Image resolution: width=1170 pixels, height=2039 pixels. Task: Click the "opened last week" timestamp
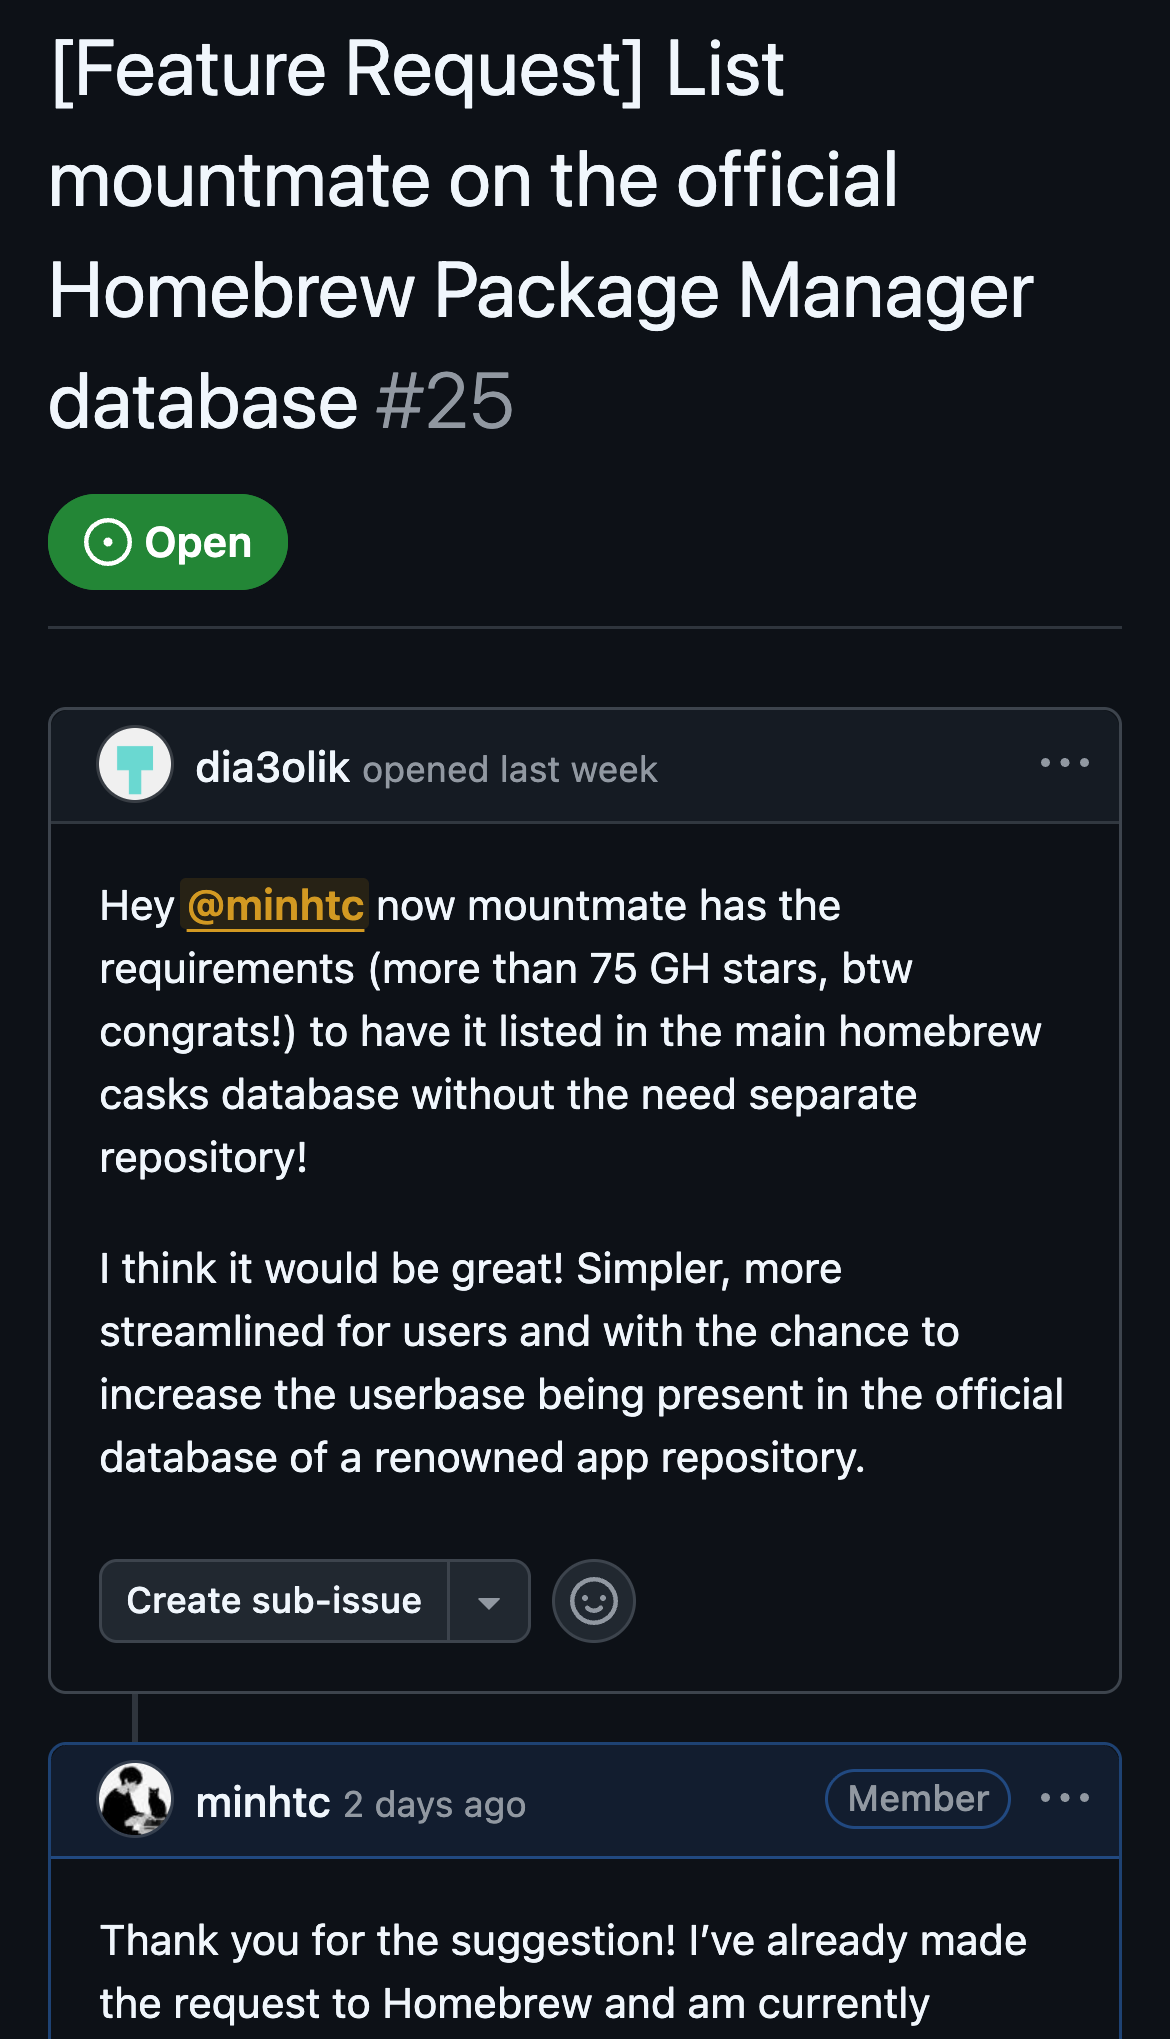point(510,770)
